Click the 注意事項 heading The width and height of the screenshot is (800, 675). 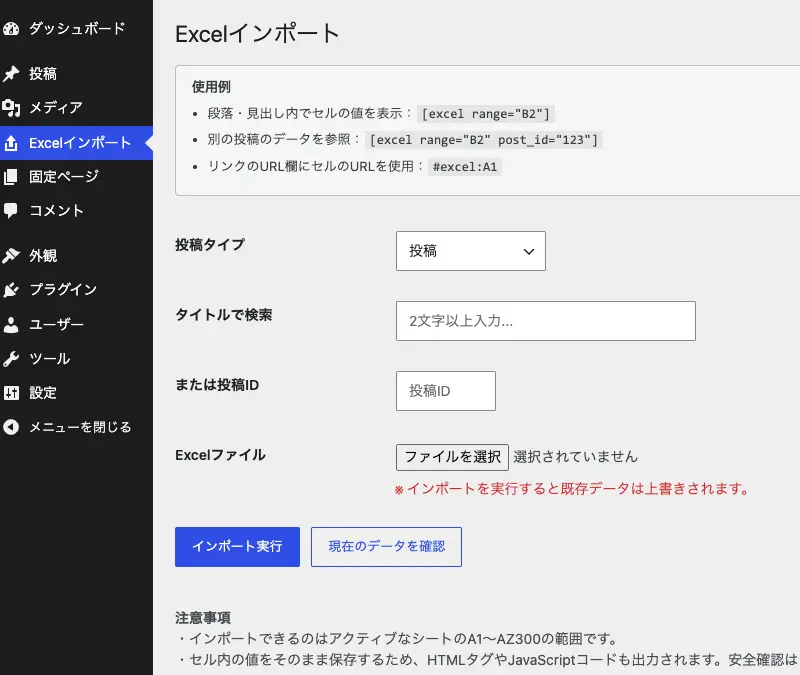pyautogui.click(x=203, y=618)
